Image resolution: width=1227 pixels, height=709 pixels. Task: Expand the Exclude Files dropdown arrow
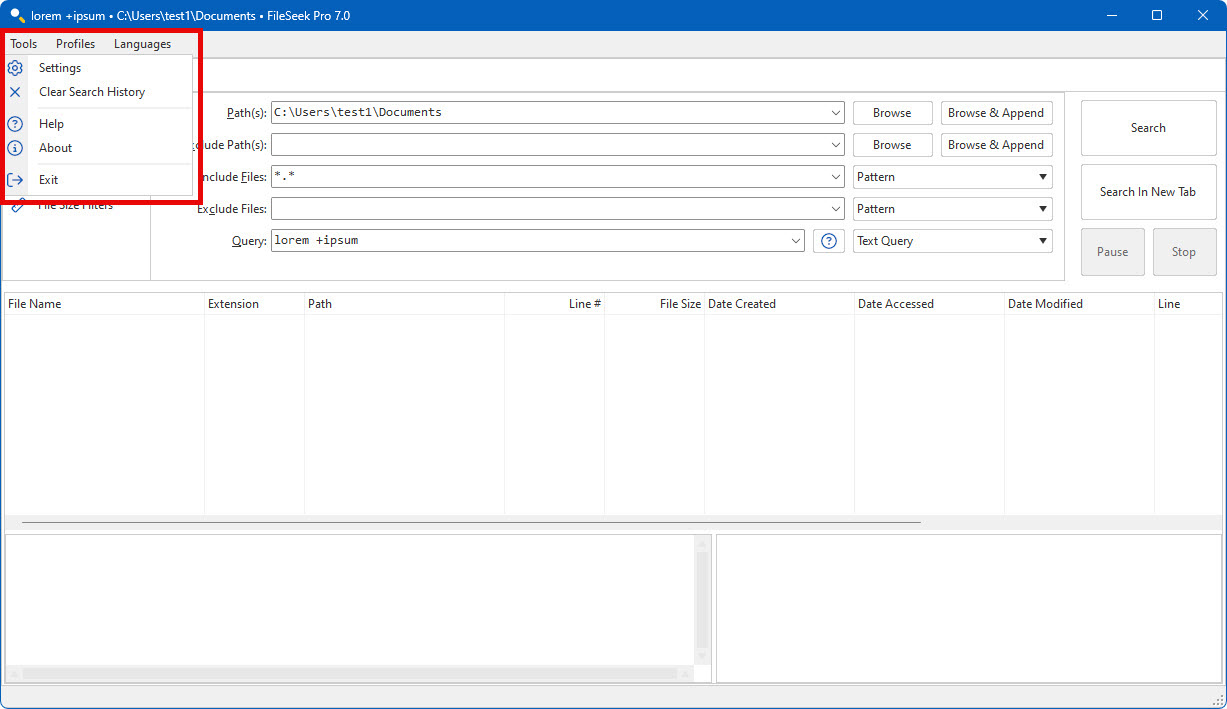click(836, 209)
